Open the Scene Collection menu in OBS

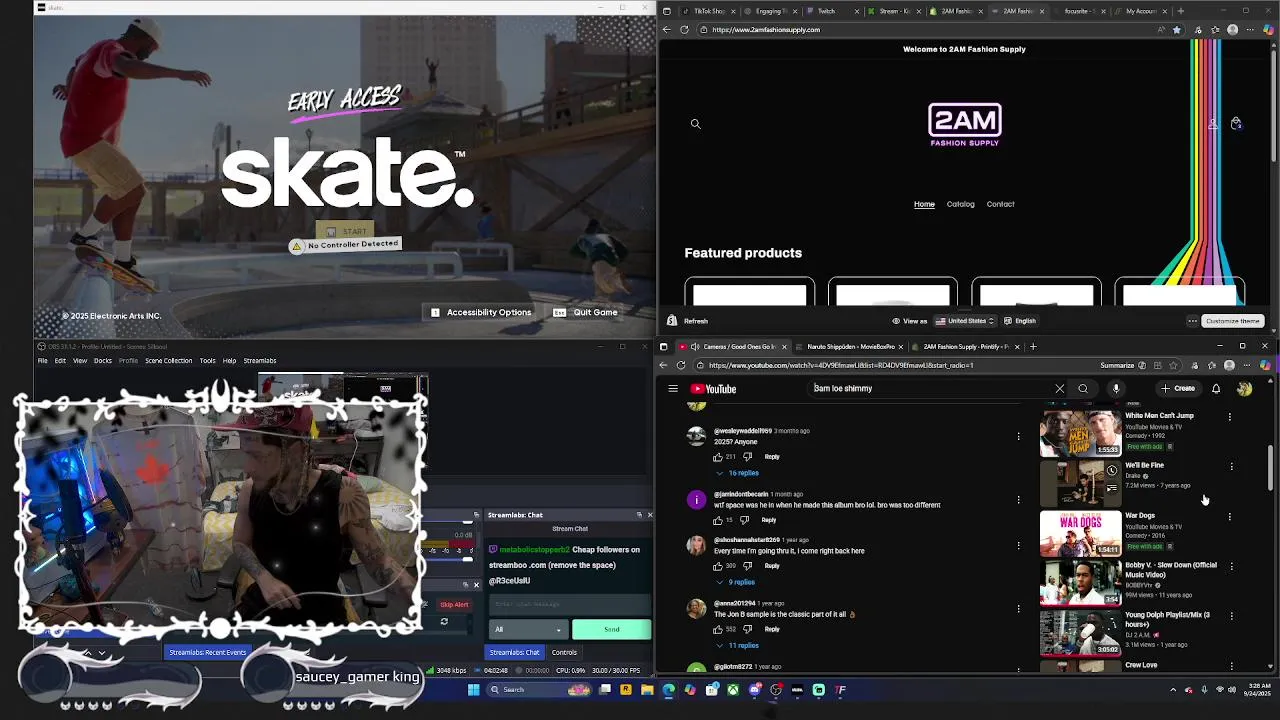[x=168, y=361]
